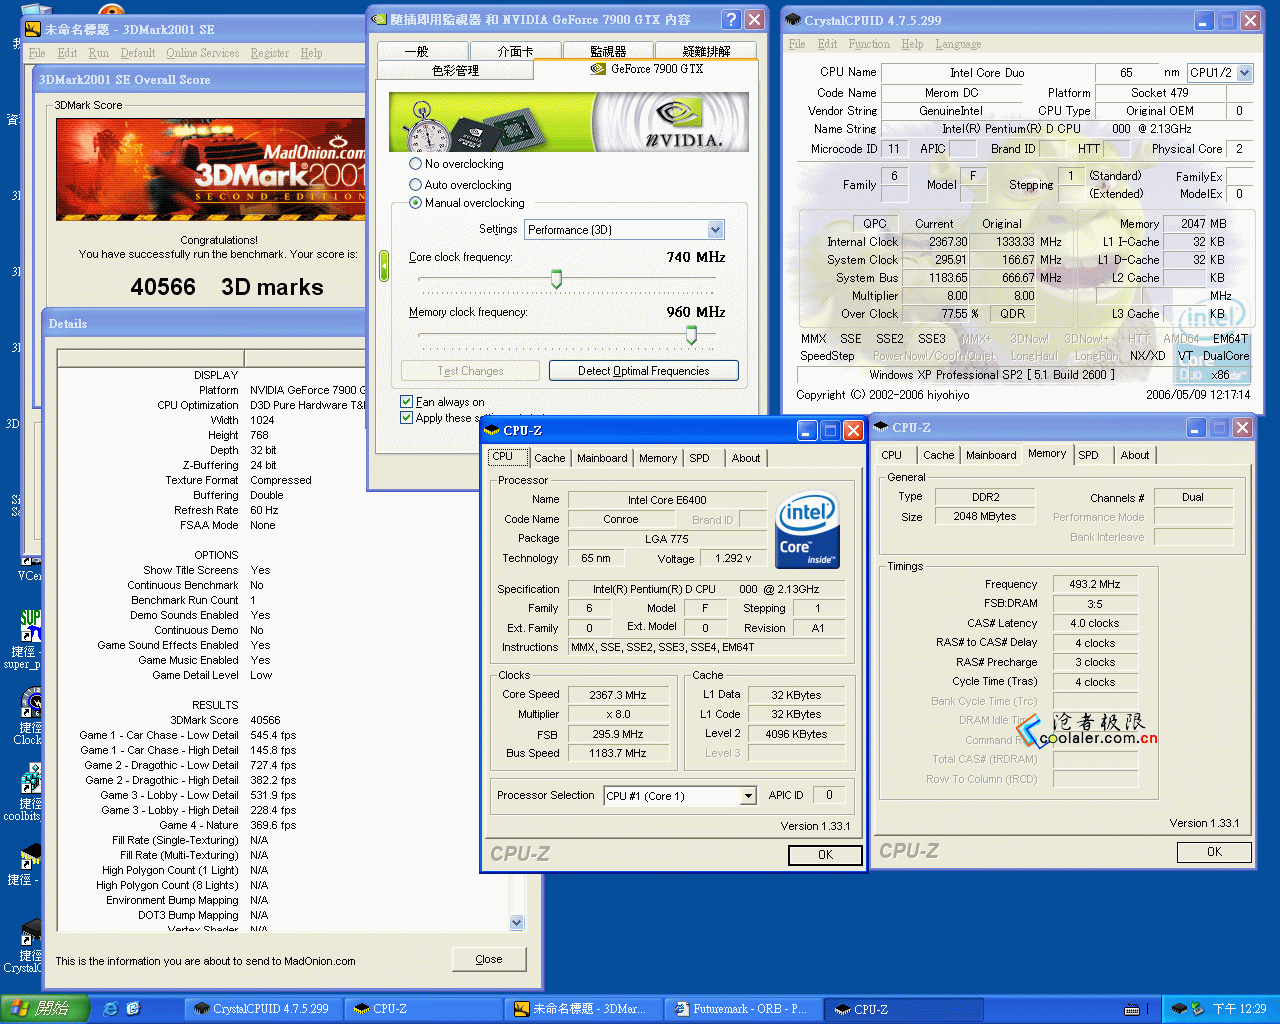Screen dimensions: 1280x1024
Task: Open the Performance (3D) settings dropdown
Action: click(x=625, y=229)
